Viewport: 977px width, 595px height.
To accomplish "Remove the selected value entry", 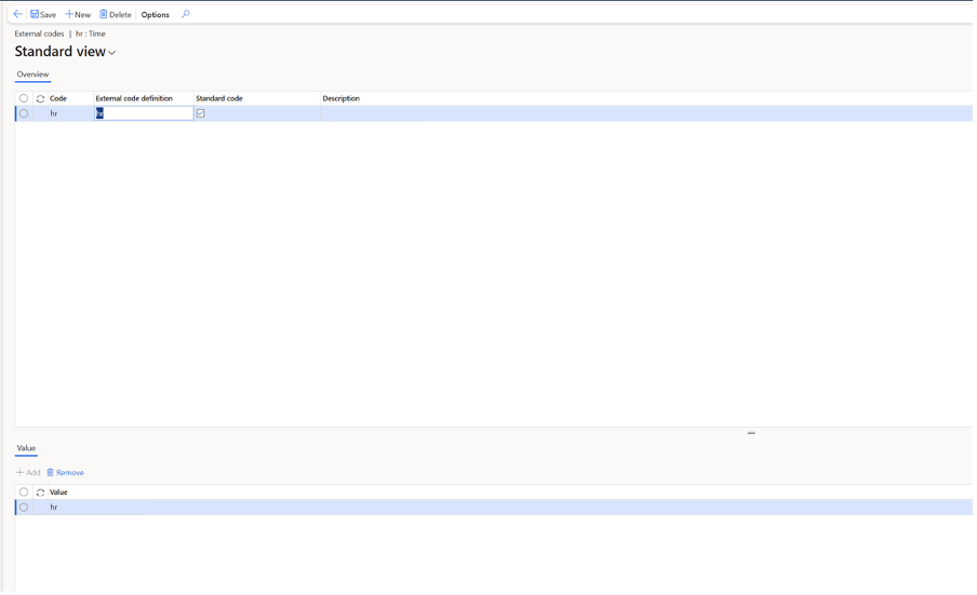I will point(65,472).
